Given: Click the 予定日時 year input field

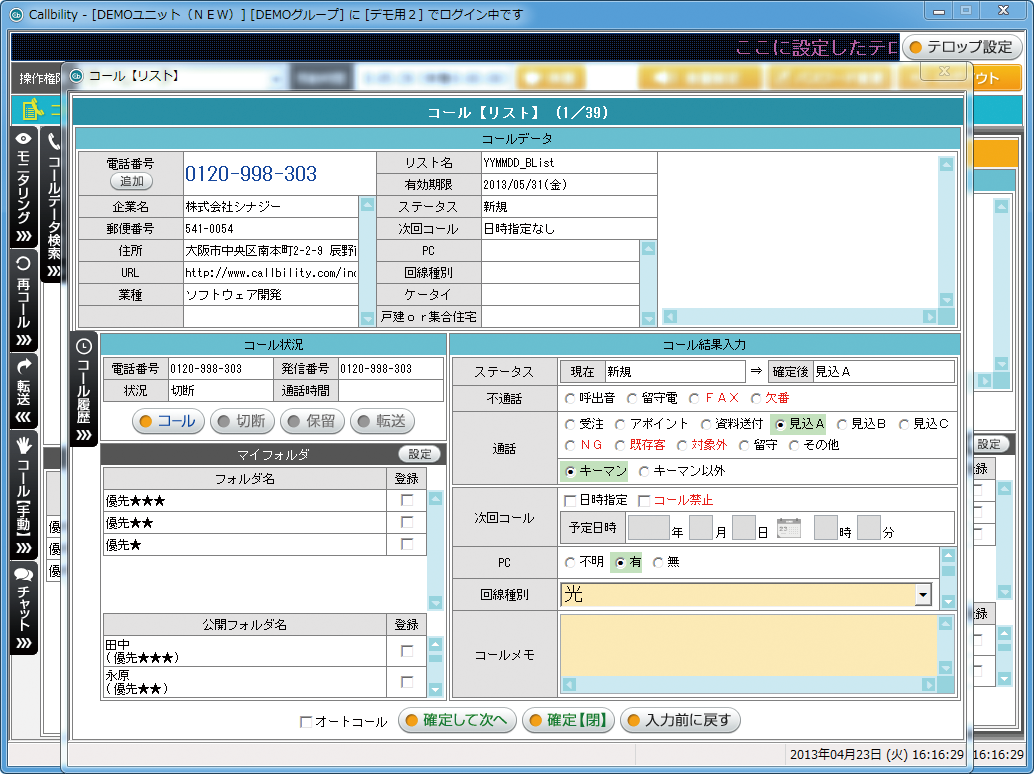Looking at the screenshot, I should [648, 527].
